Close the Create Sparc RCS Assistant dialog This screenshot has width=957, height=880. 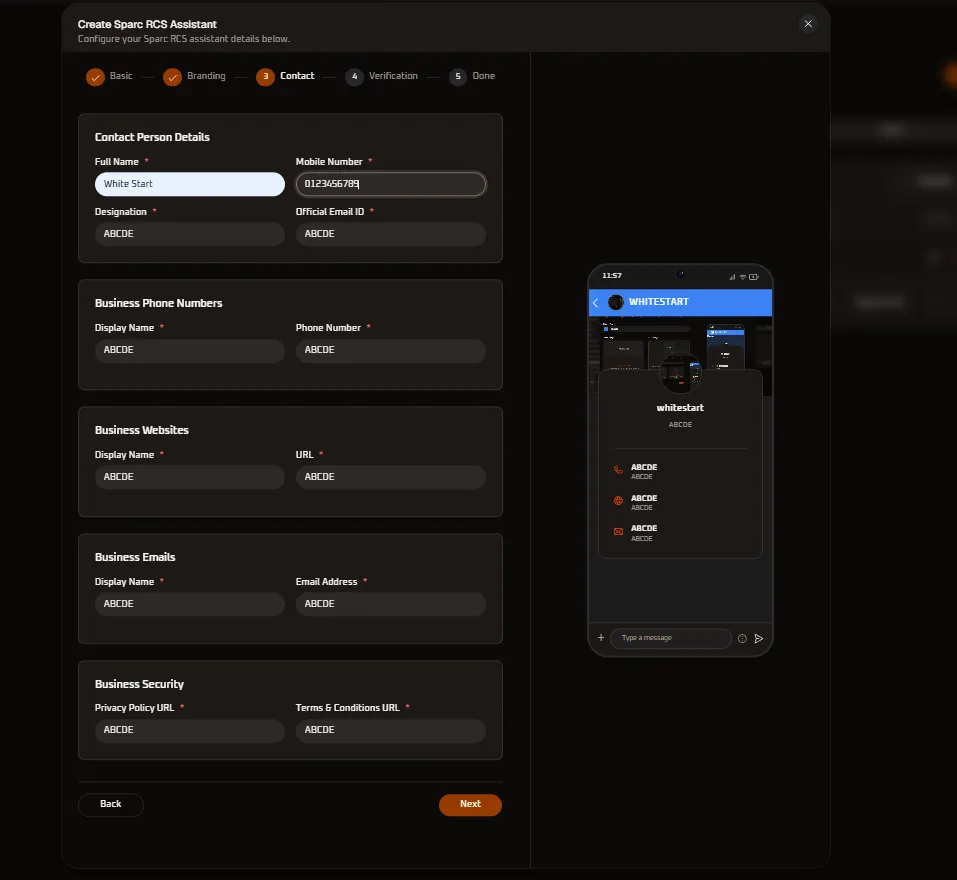pos(808,24)
